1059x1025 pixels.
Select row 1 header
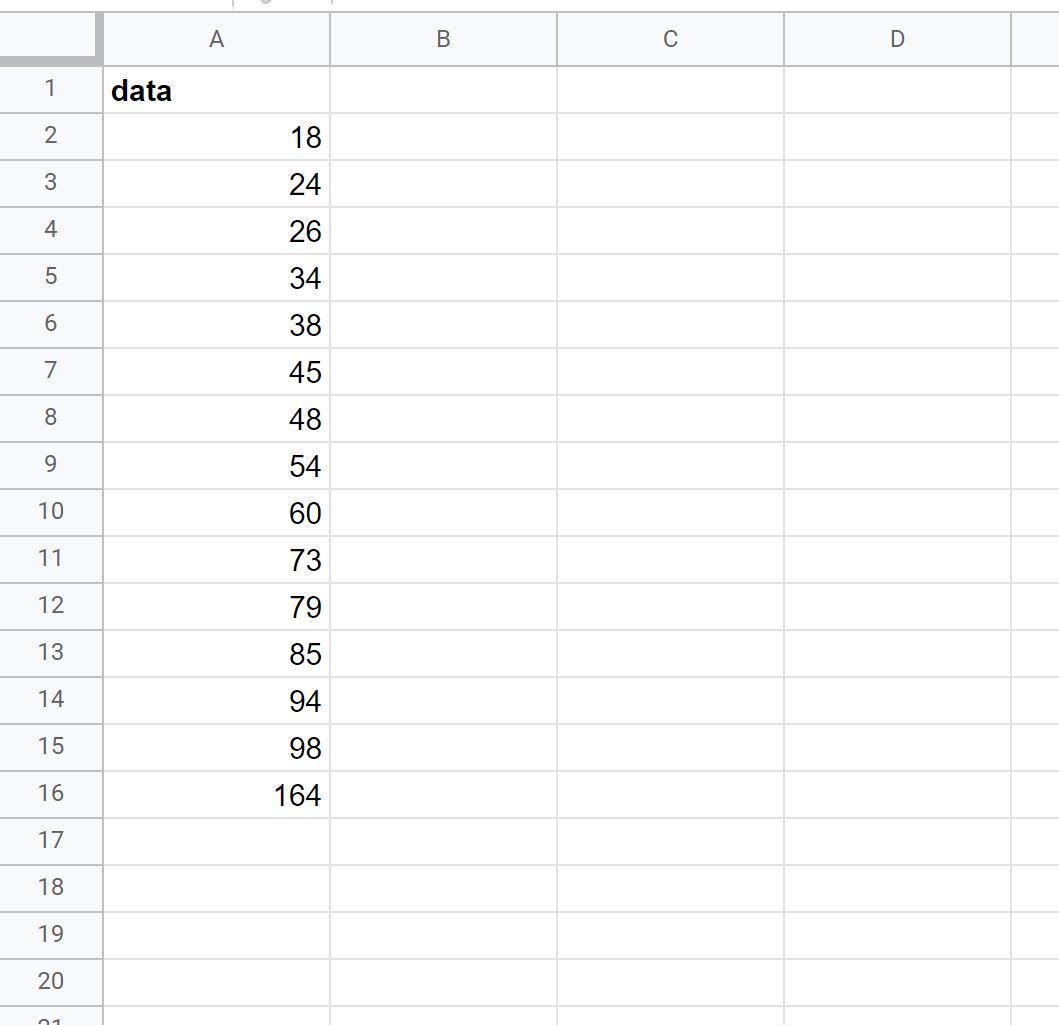tap(51, 90)
